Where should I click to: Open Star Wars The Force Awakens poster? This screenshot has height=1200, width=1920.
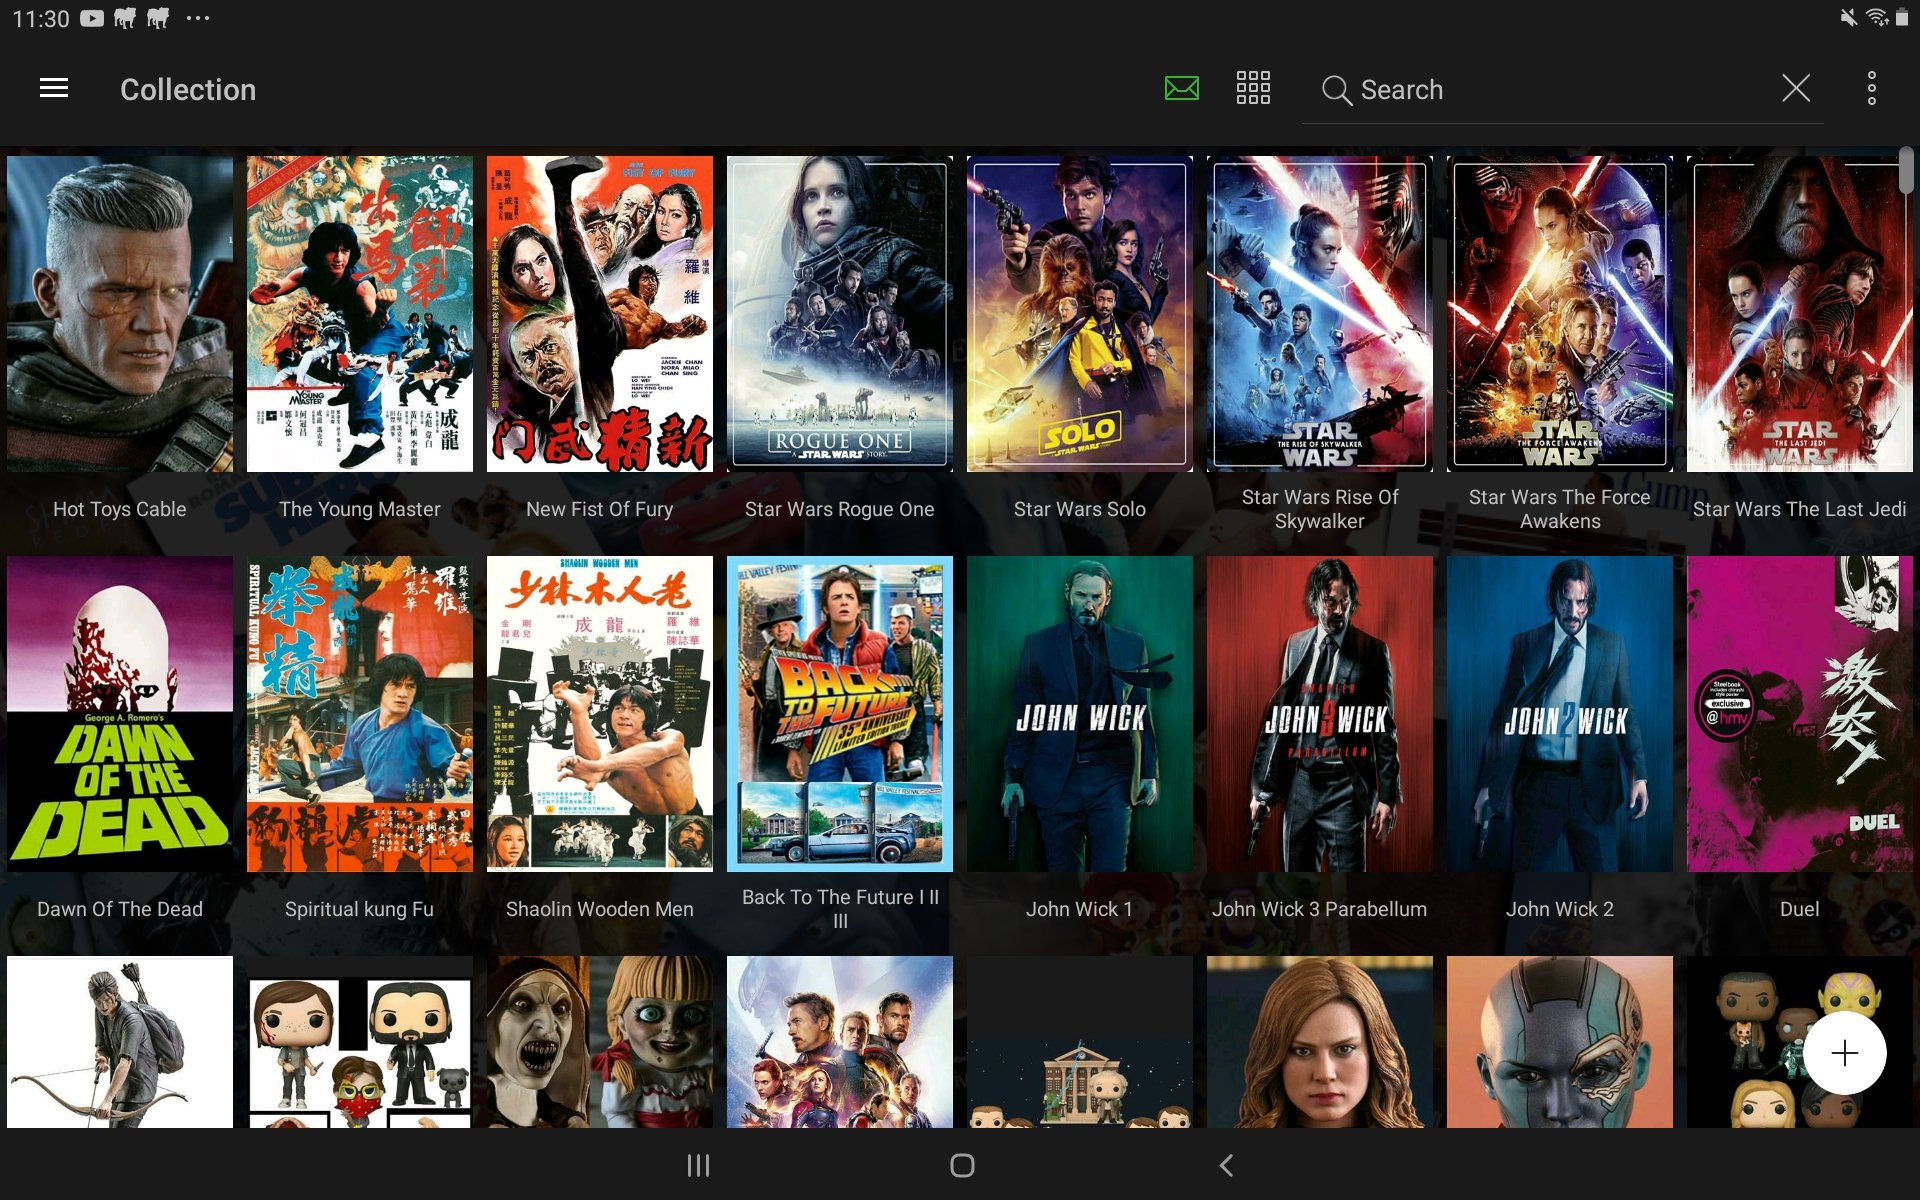(1560, 313)
